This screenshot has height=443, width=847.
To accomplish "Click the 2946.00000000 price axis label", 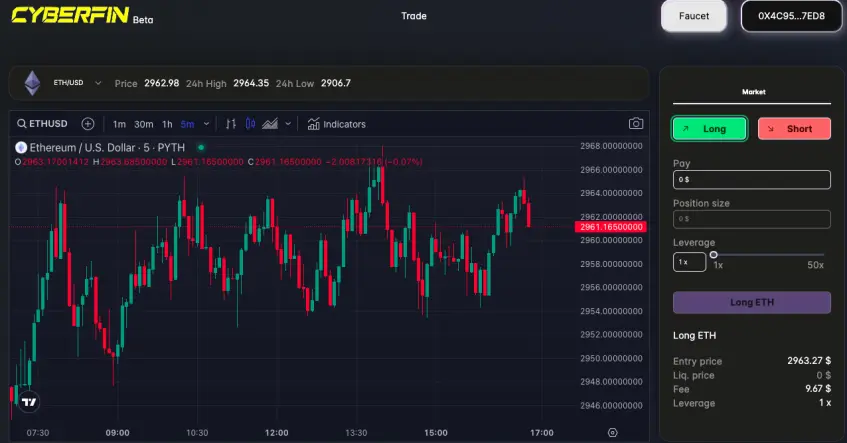I will (611, 405).
